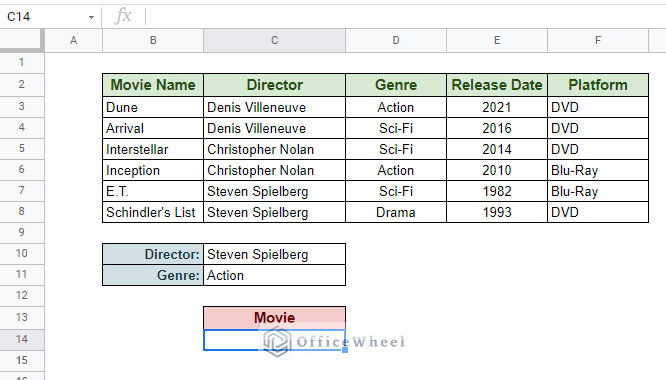The width and height of the screenshot is (666, 380).
Task: Select the Action genre criteria cell
Action: pos(274,276)
